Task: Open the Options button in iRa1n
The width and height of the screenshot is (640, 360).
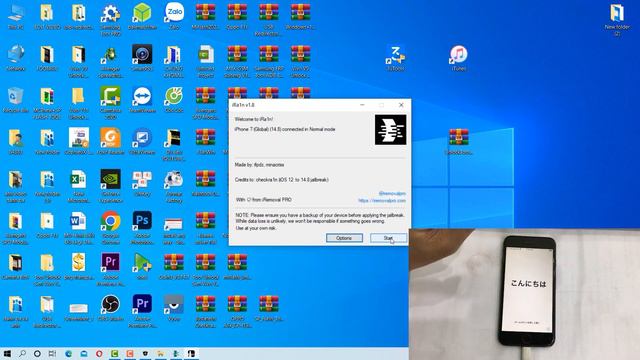Action: tap(344, 238)
